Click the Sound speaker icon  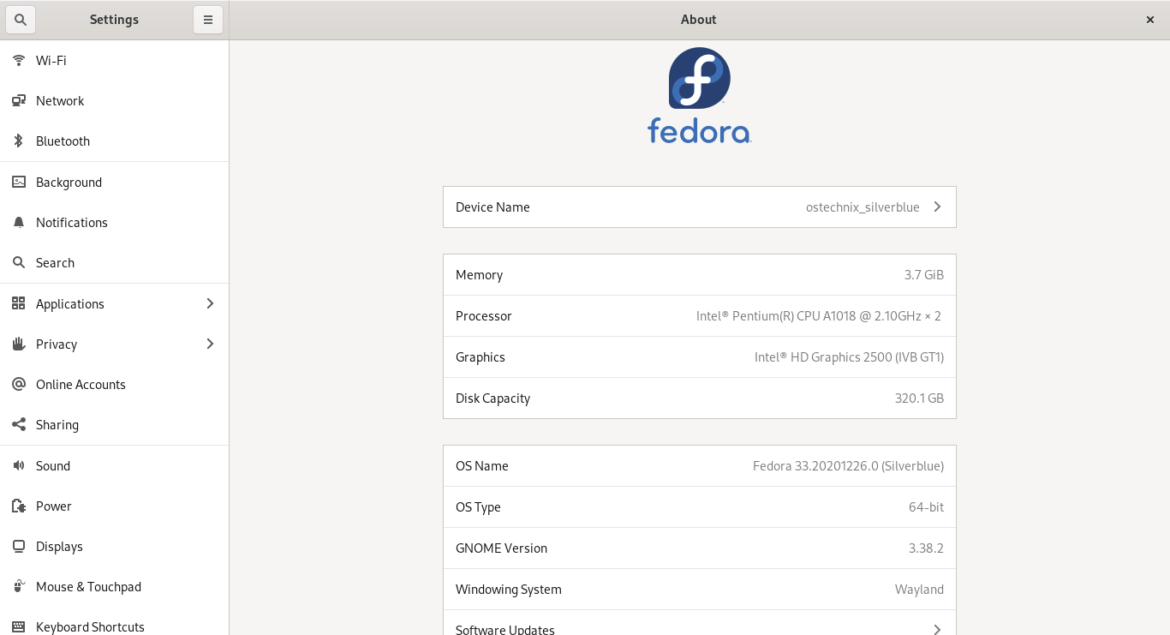(x=18, y=465)
